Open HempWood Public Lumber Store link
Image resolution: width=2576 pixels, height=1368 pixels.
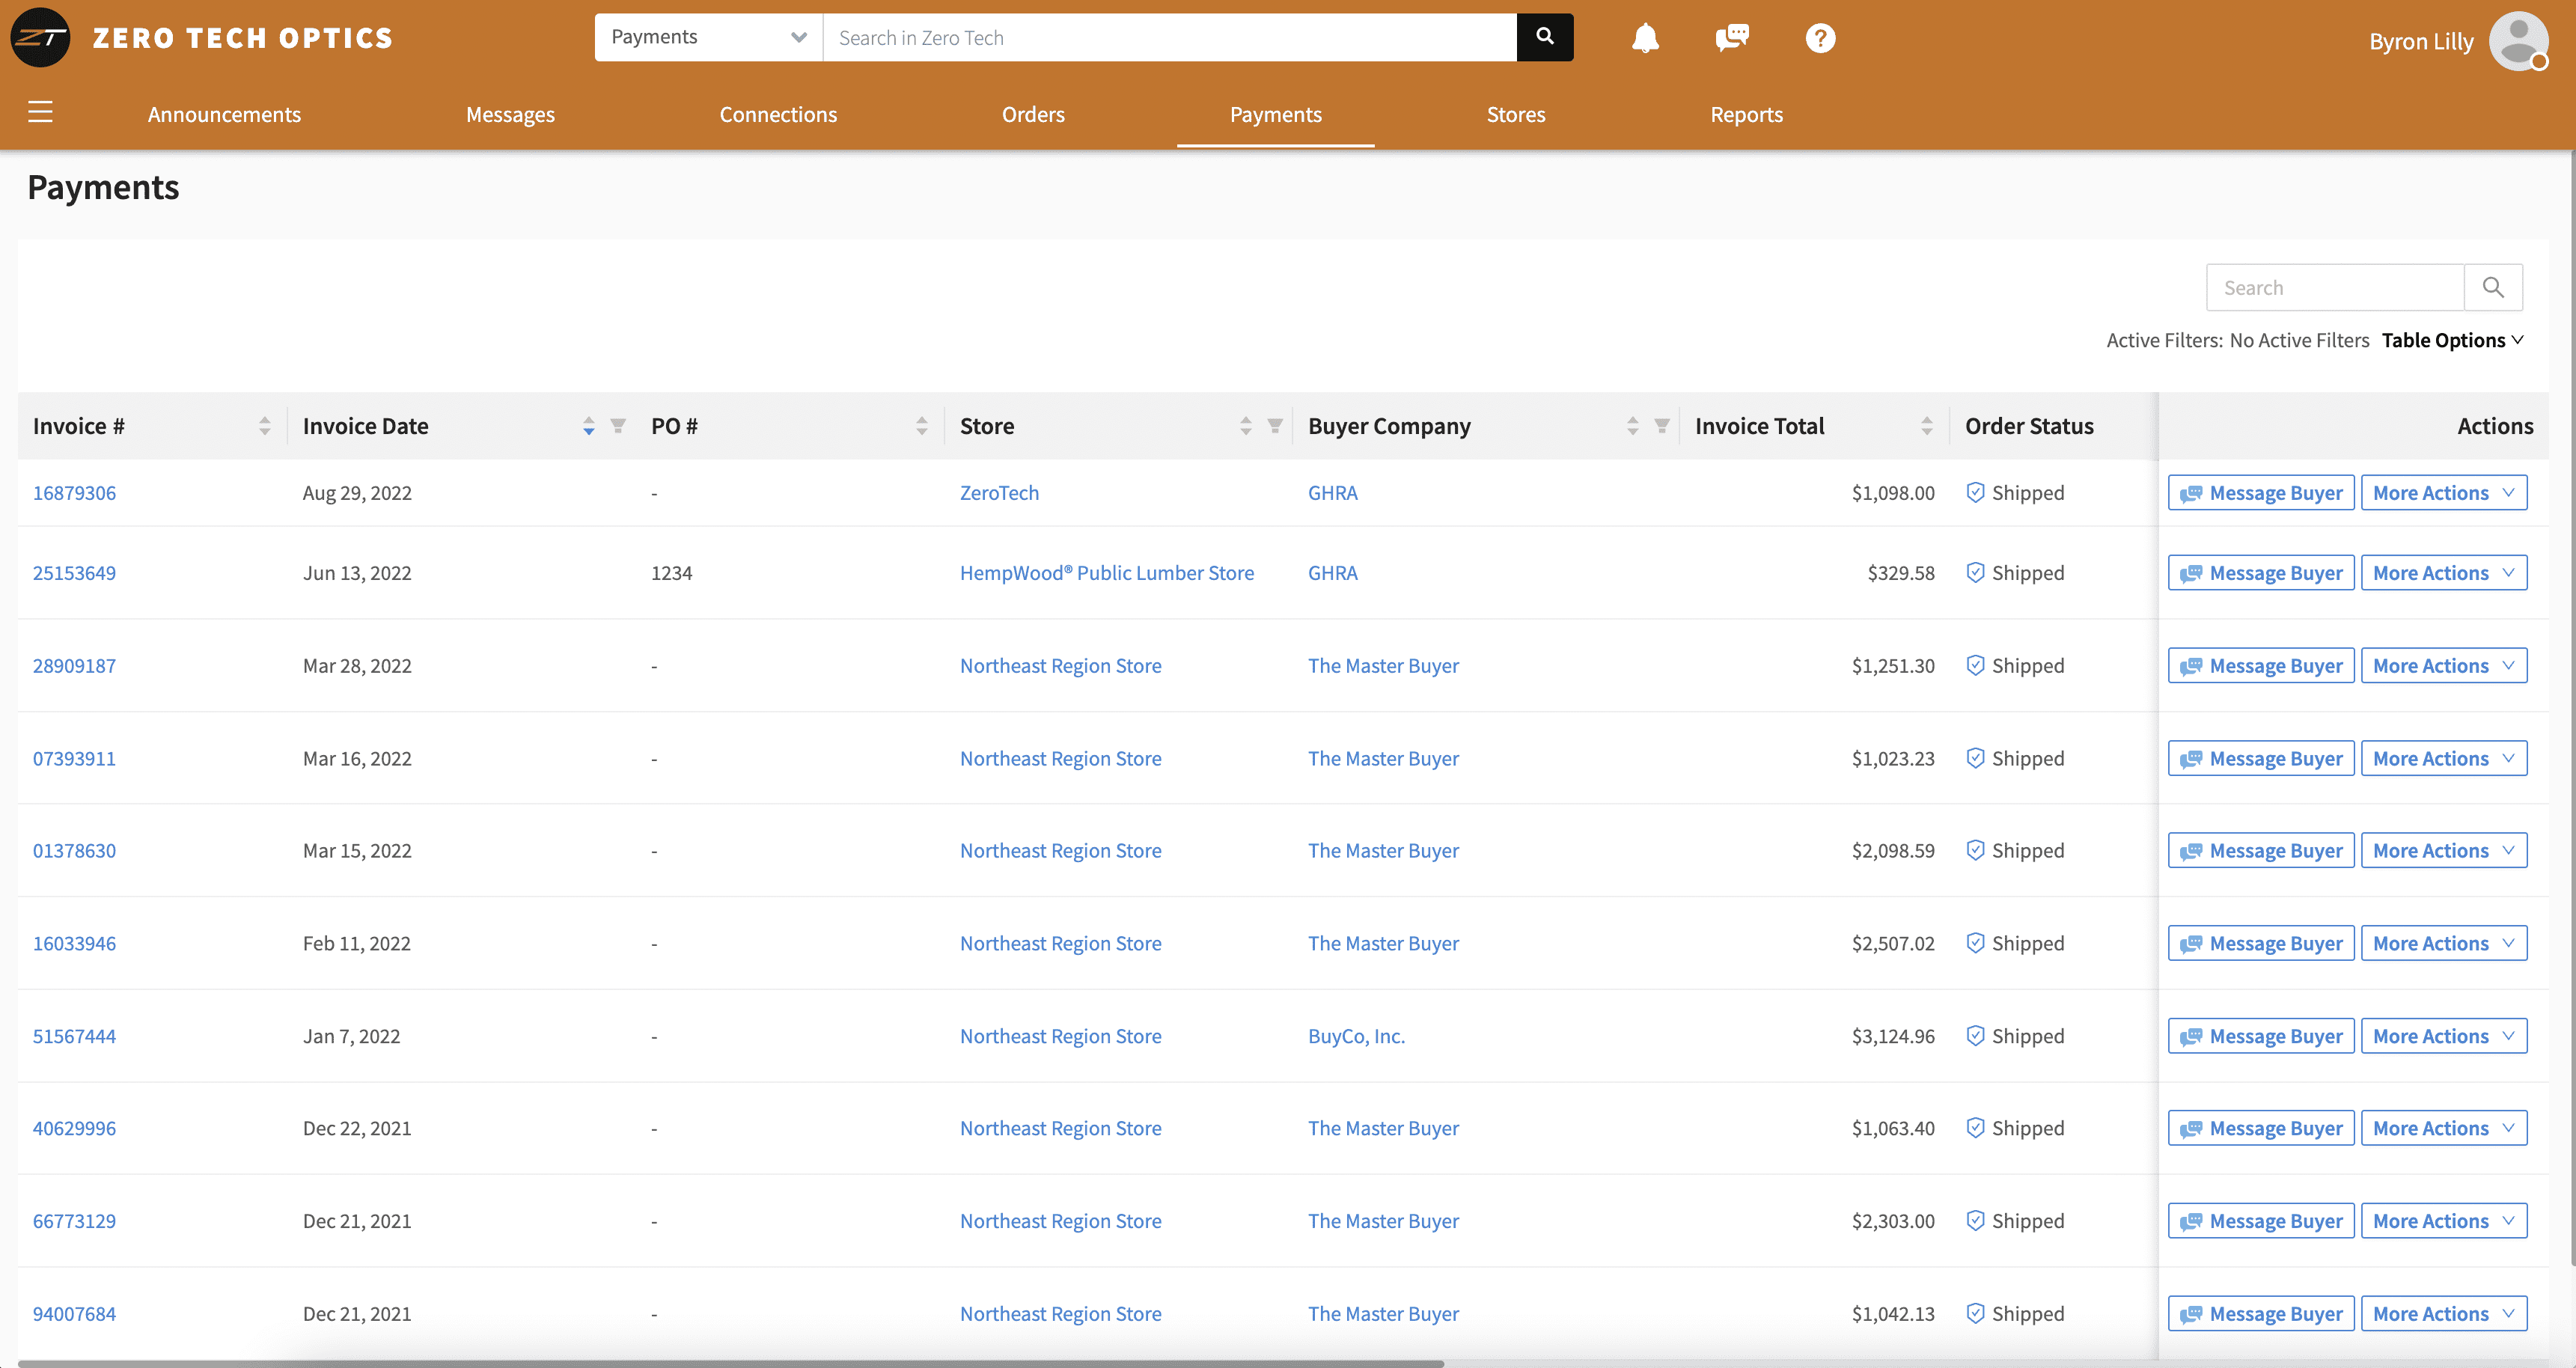click(1106, 573)
